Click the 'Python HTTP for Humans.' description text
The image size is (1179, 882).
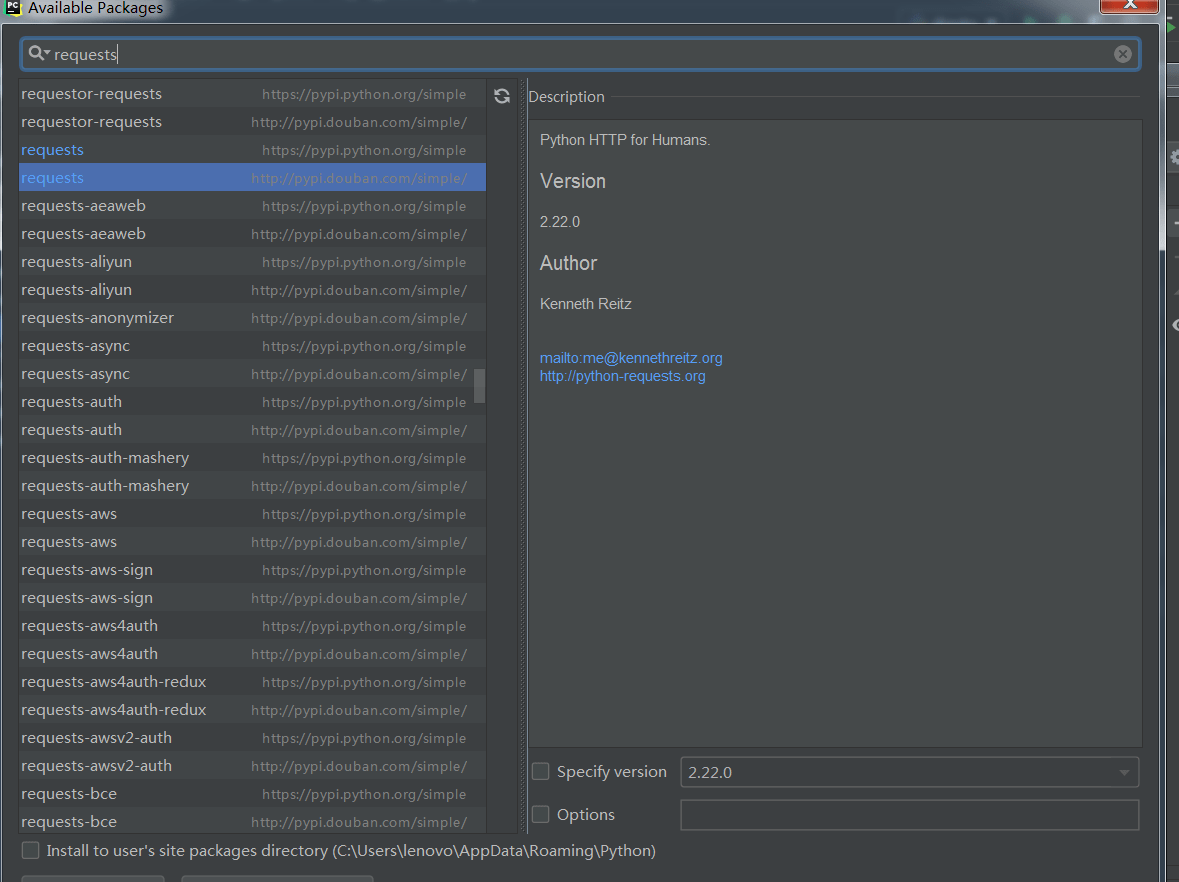click(x=625, y=140)
